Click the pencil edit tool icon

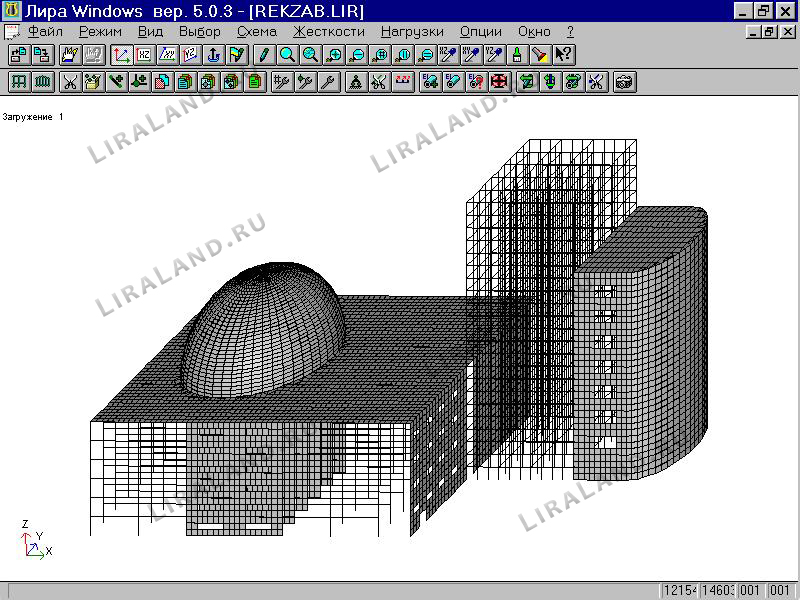pos(263,55)
